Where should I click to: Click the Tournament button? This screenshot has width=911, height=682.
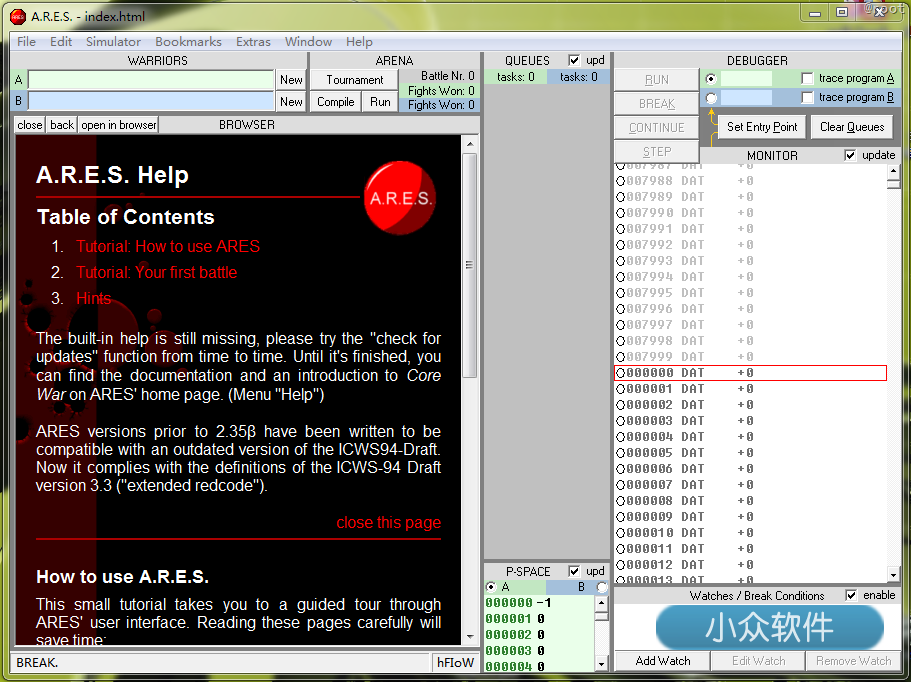point(354,80)
